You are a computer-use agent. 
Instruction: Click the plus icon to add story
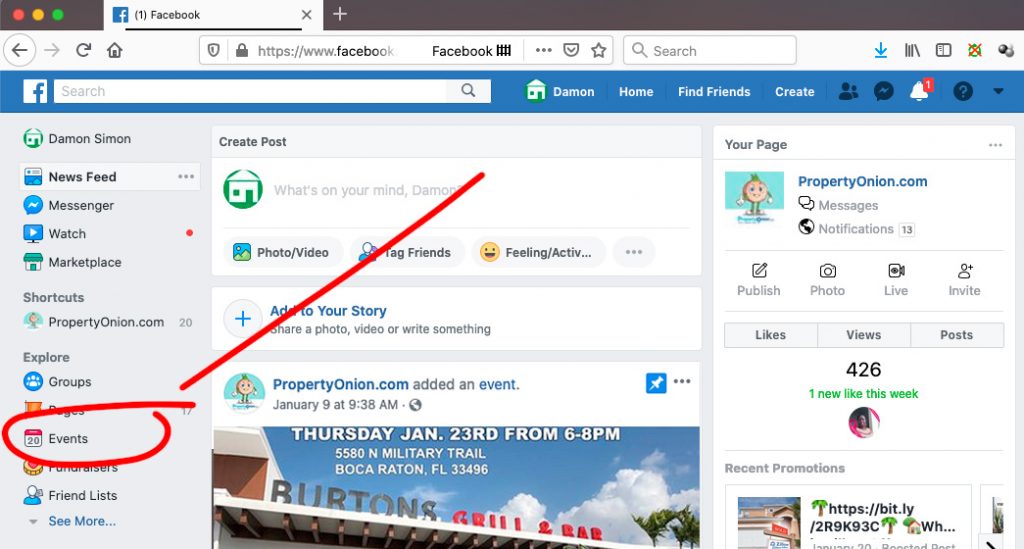click(243, 319)
